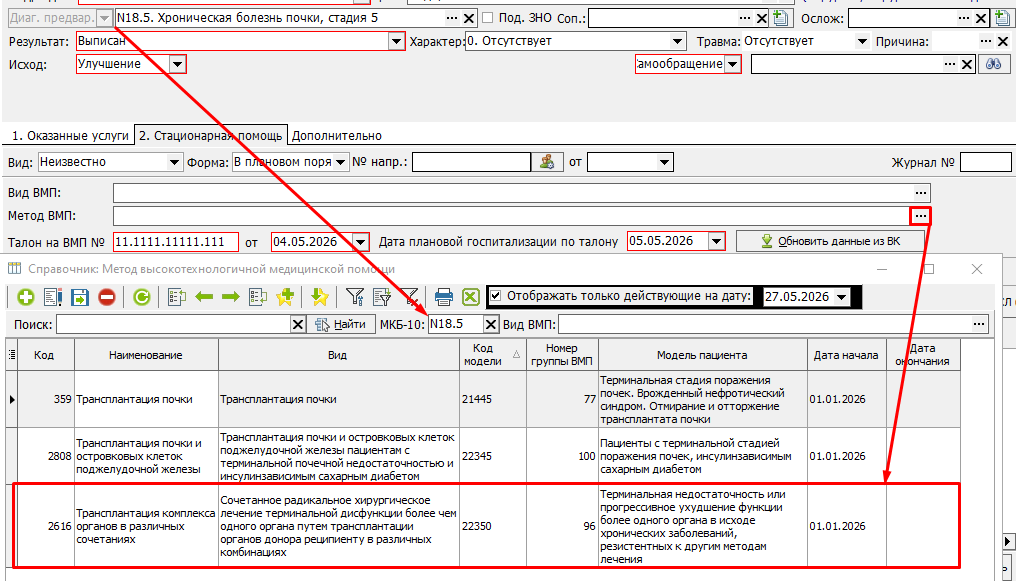The width and height of the screenshot is (1016, 581).
Task: Click the red delete record icon
Action: coord(107,297)
